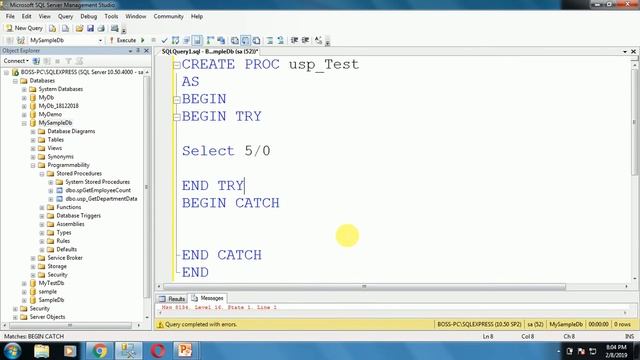Click the Comment Out Lines icon
This screenshot has height=360, width=640.
pos(270,40)
